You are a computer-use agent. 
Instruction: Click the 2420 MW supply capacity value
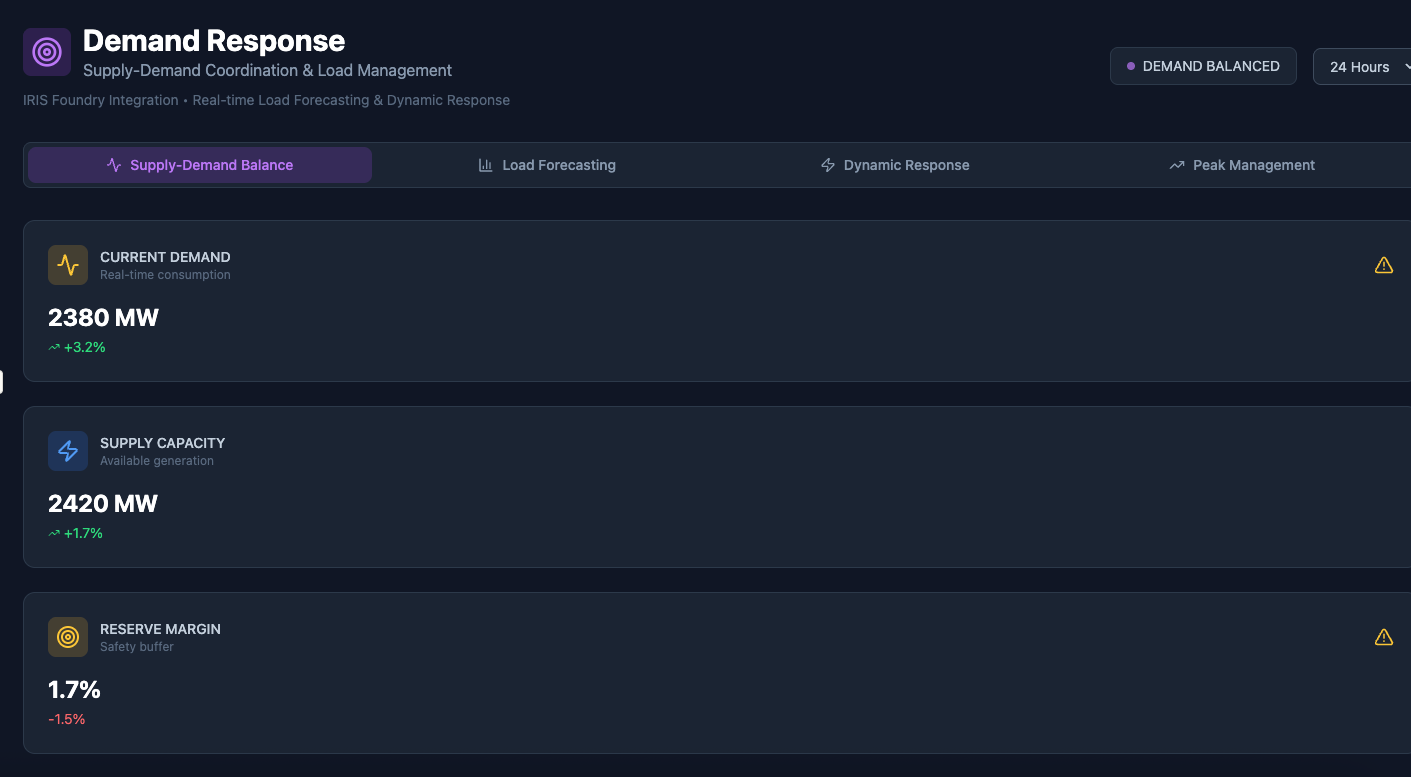click(x=103, y=504)
